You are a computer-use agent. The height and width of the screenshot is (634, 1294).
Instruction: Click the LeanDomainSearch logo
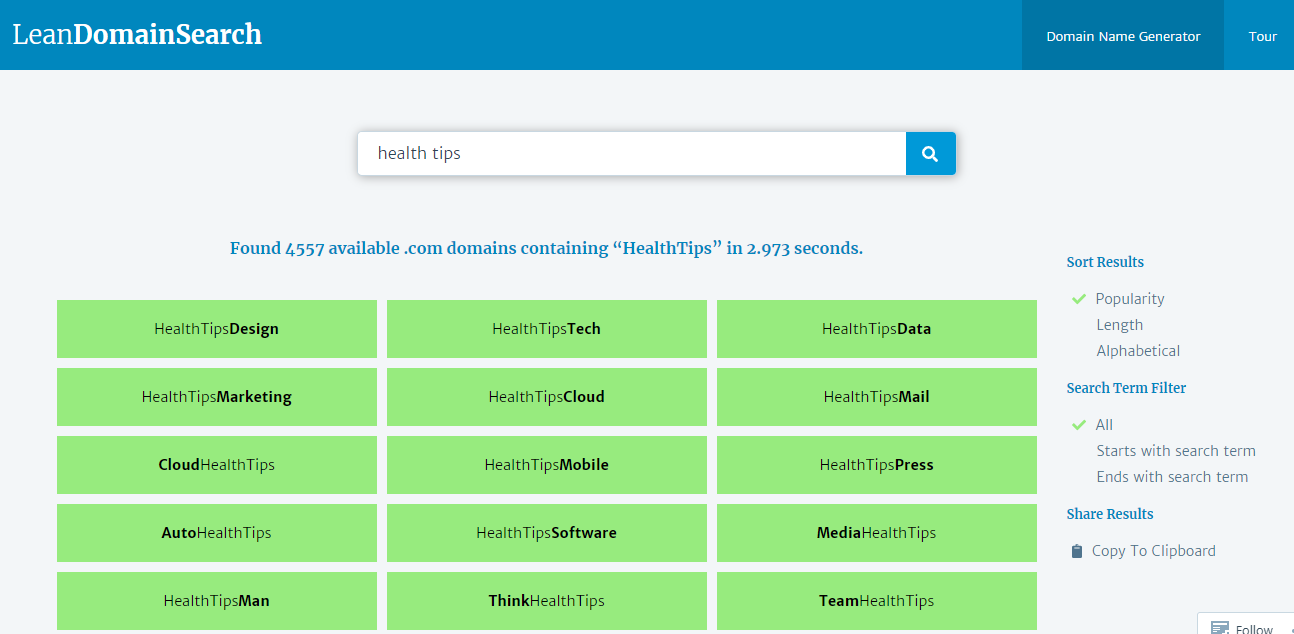[137, 33]
